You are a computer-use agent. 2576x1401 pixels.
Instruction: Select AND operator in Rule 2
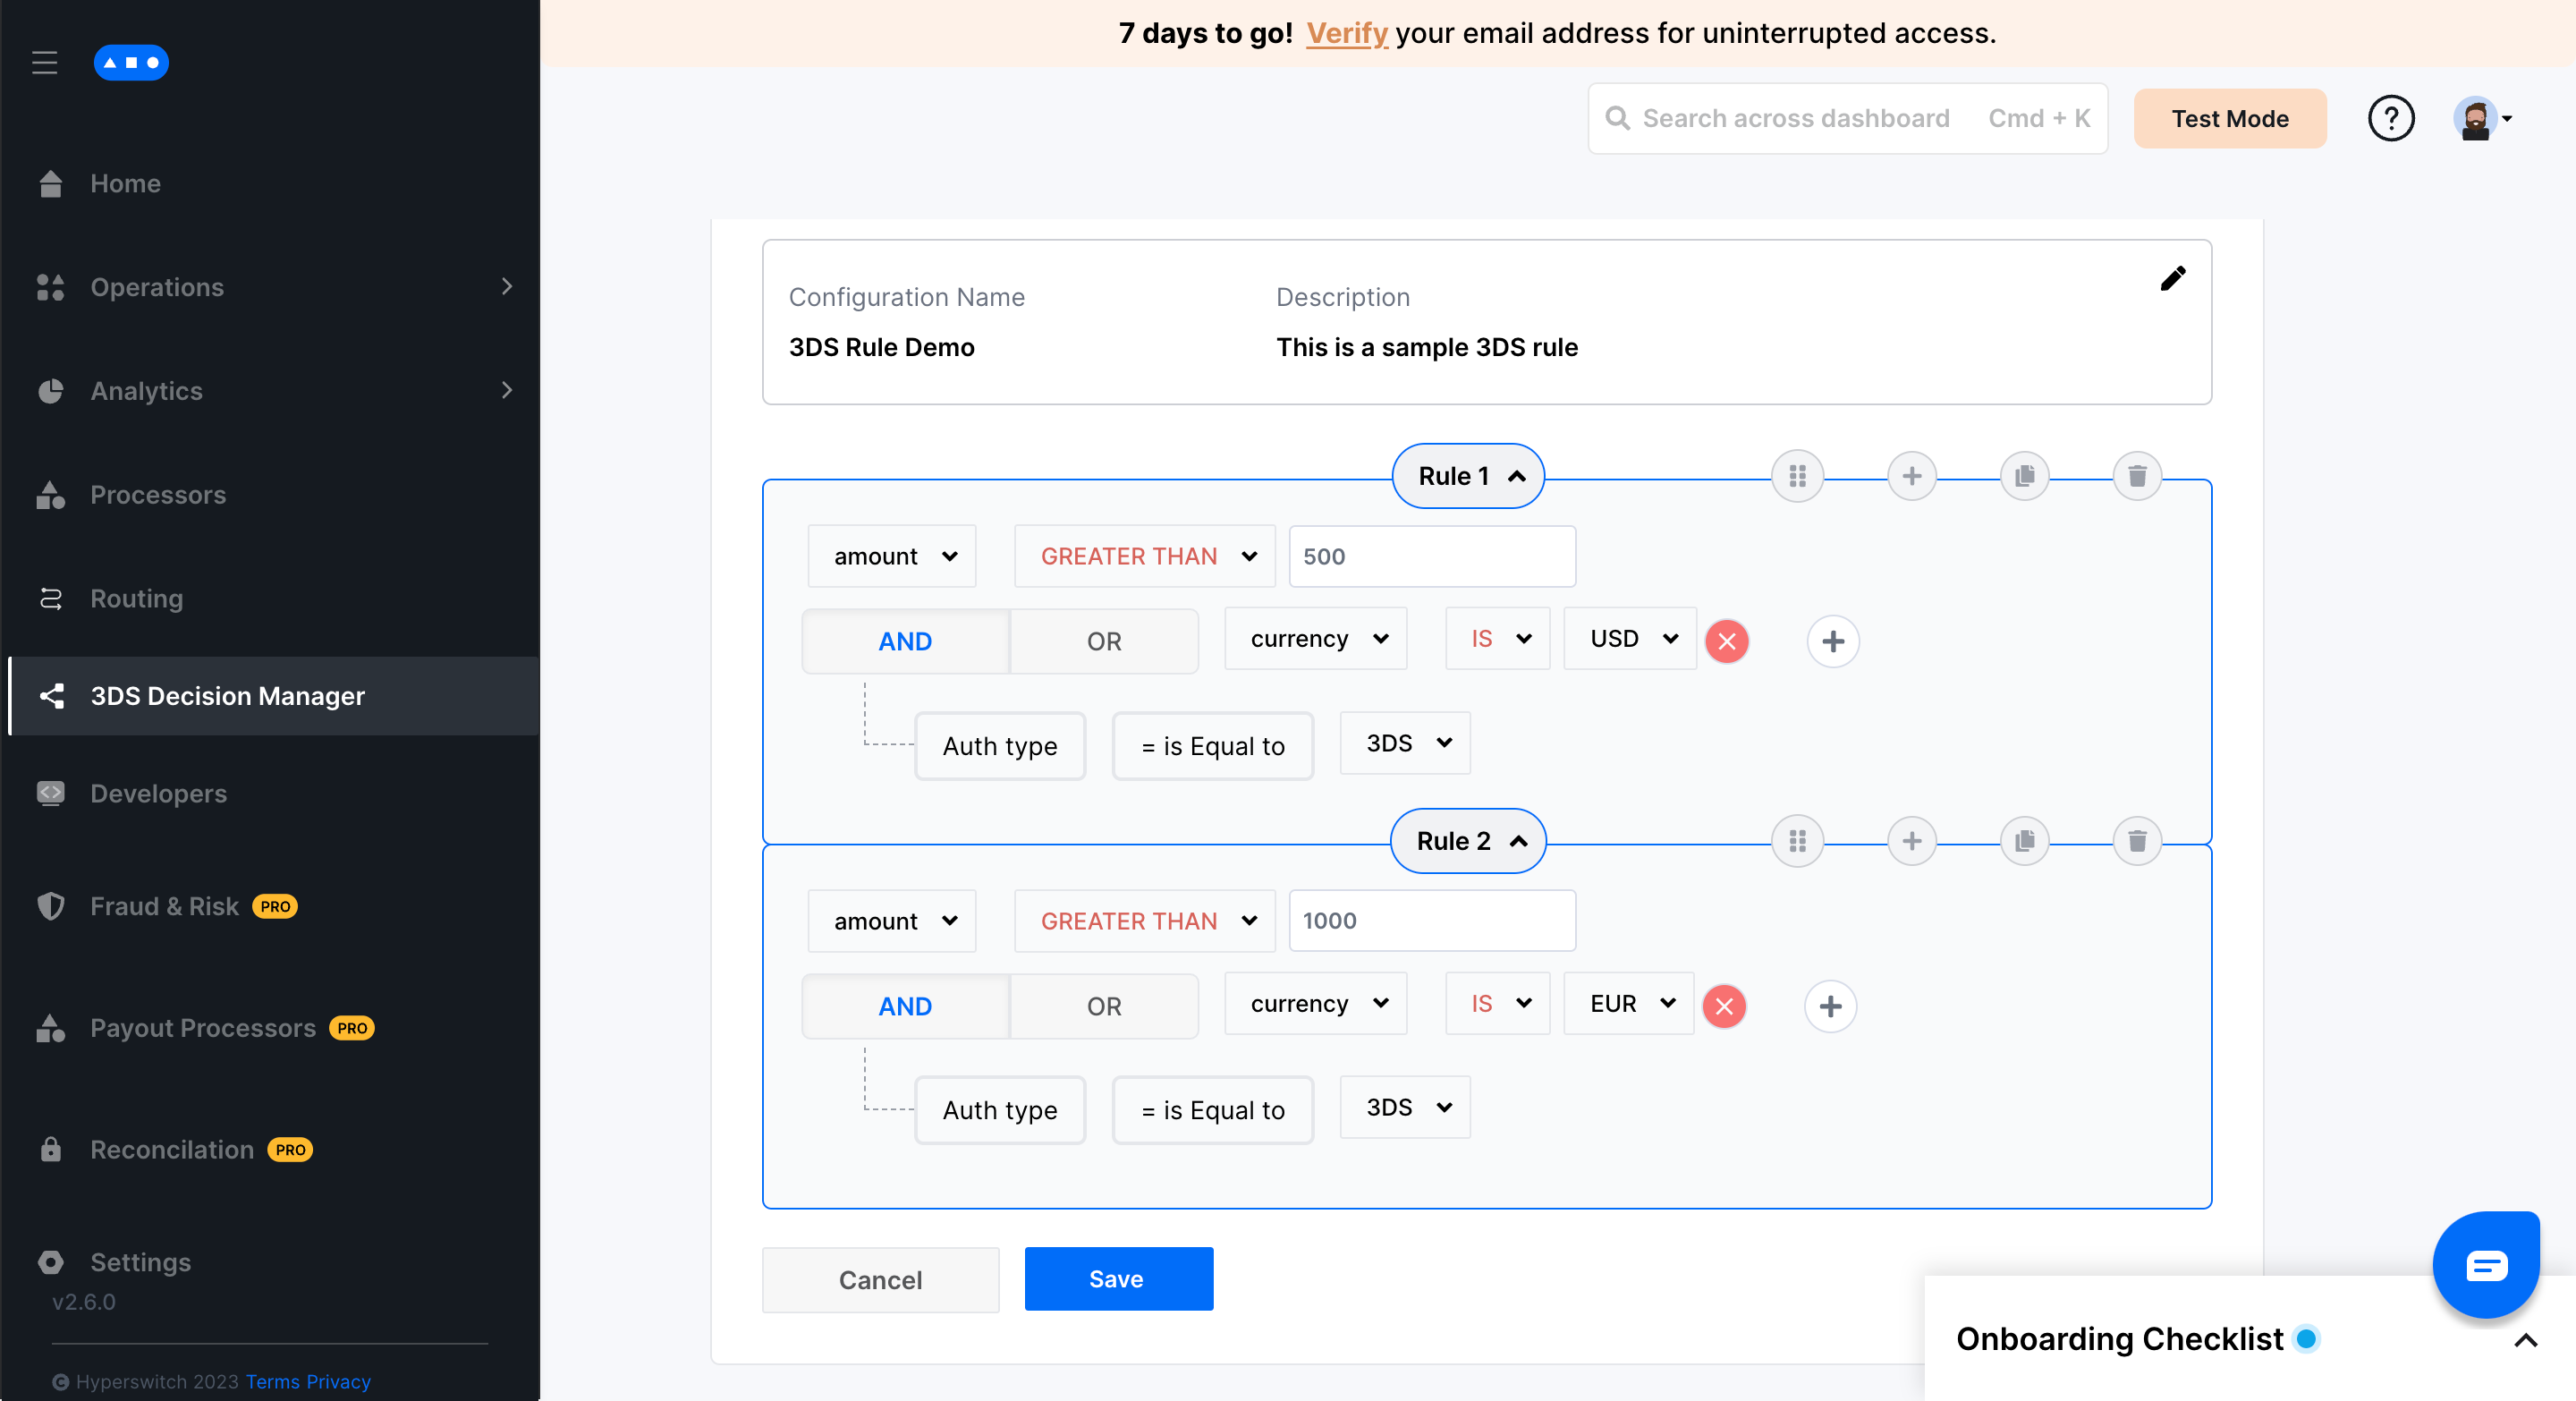point(905,1006)
